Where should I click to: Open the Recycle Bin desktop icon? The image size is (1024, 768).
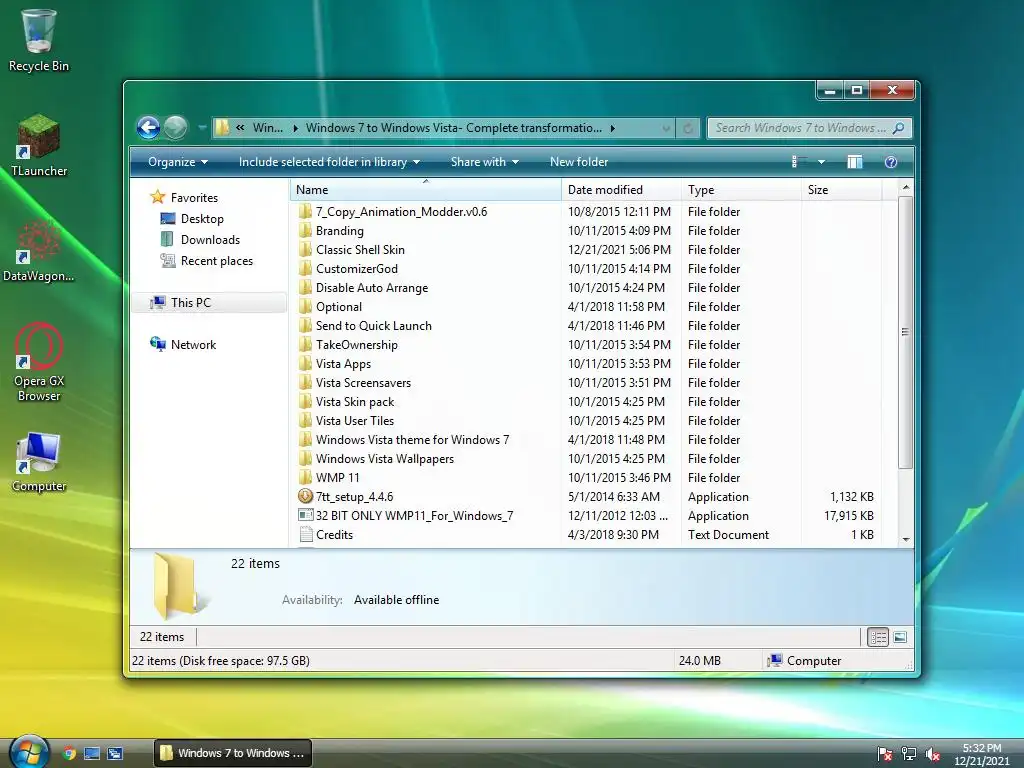point(39,40)
